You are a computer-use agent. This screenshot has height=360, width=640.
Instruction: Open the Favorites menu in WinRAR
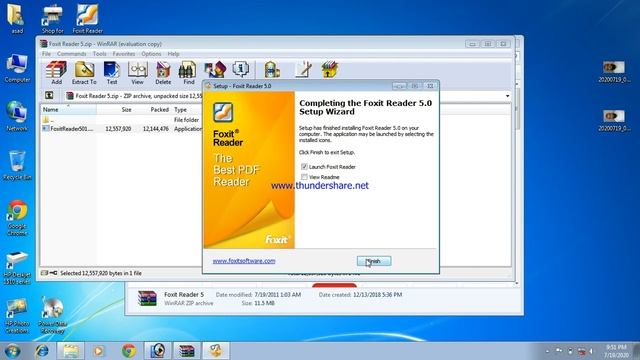(x=124, y=54)
